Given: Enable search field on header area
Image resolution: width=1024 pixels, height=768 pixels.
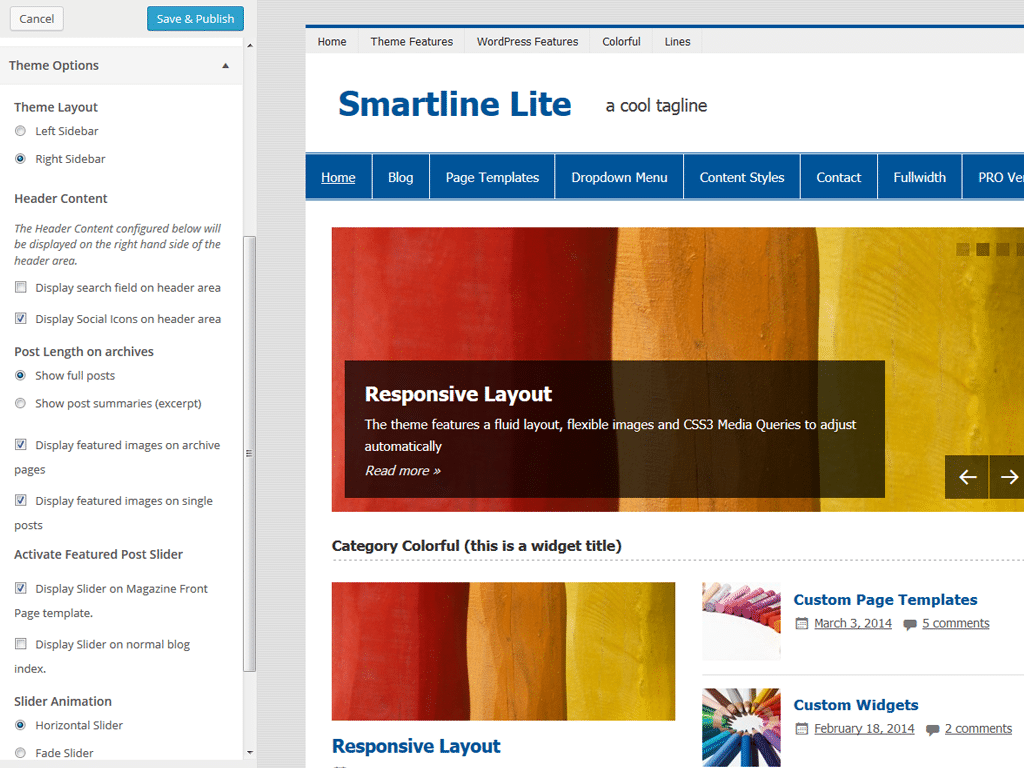Looking at the screenshot, I should click(x=21, y=287).
